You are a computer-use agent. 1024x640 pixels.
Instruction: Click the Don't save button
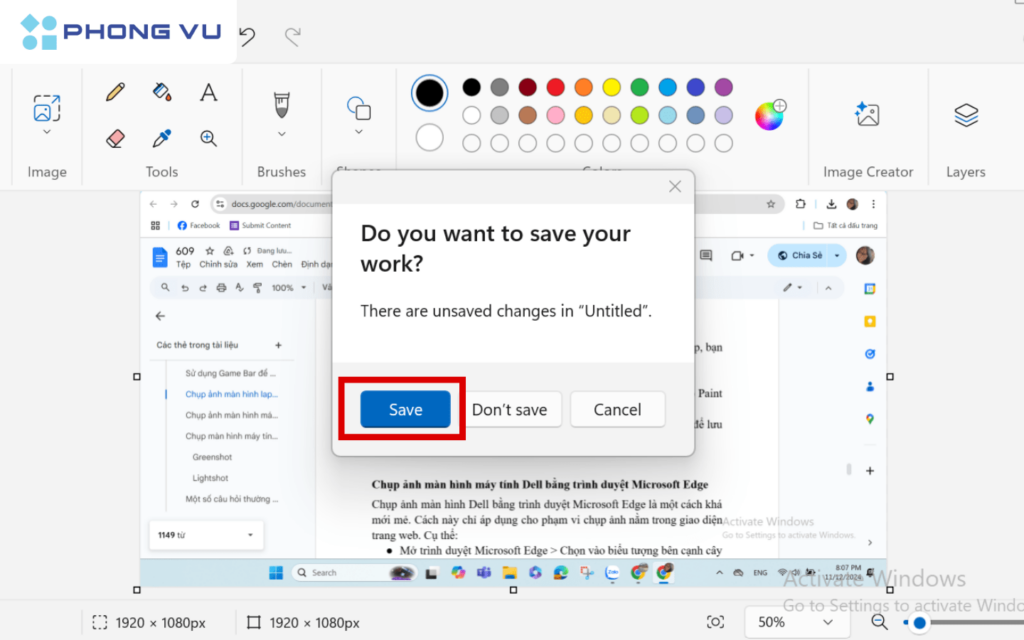(509, 409)
